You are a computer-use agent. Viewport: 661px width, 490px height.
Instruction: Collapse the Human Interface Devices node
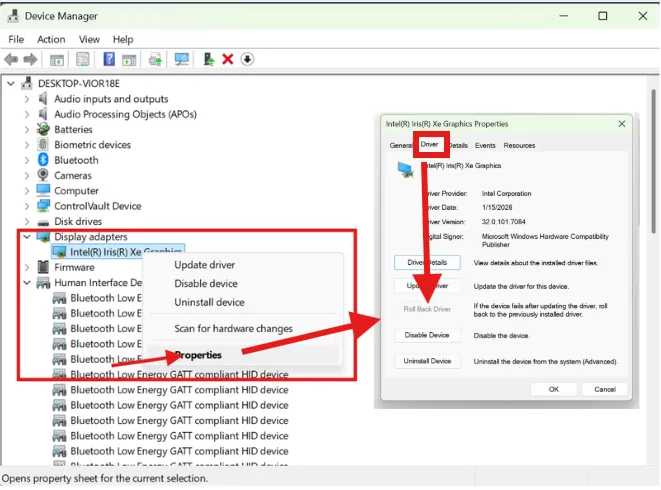click(27, 283)
